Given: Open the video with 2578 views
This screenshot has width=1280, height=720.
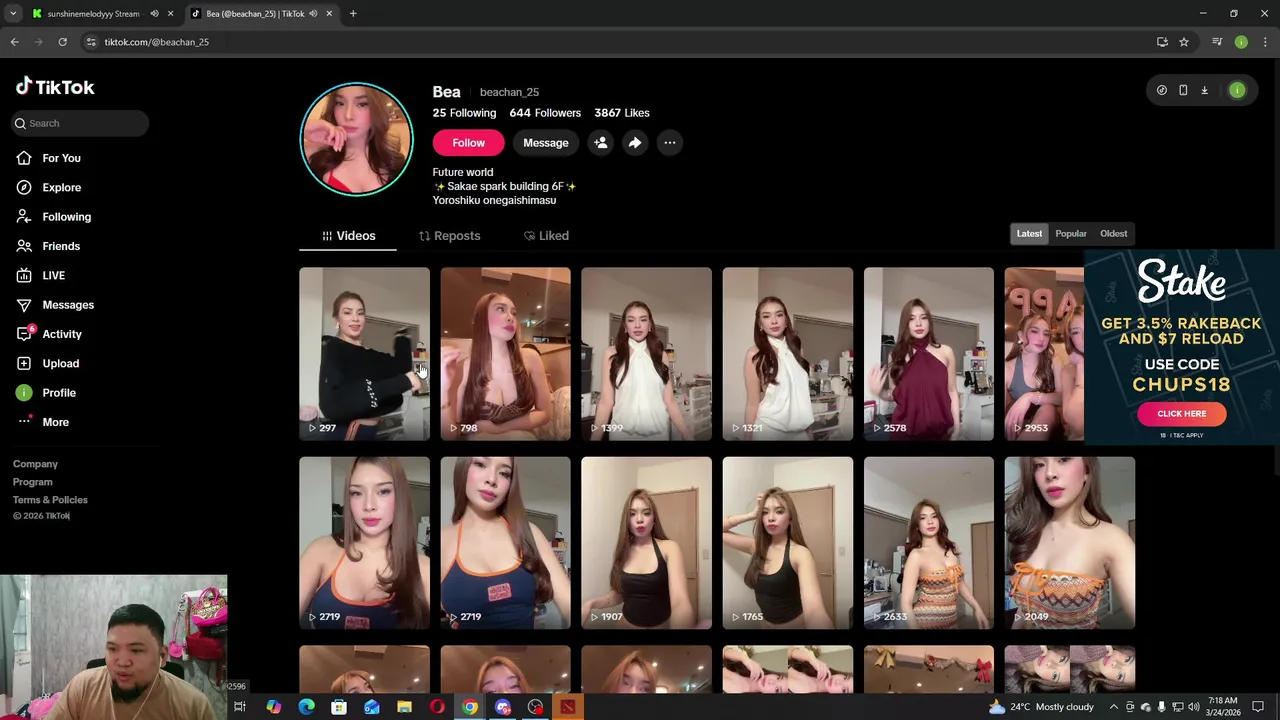Looking at the screenshot, I should [929, 354].
